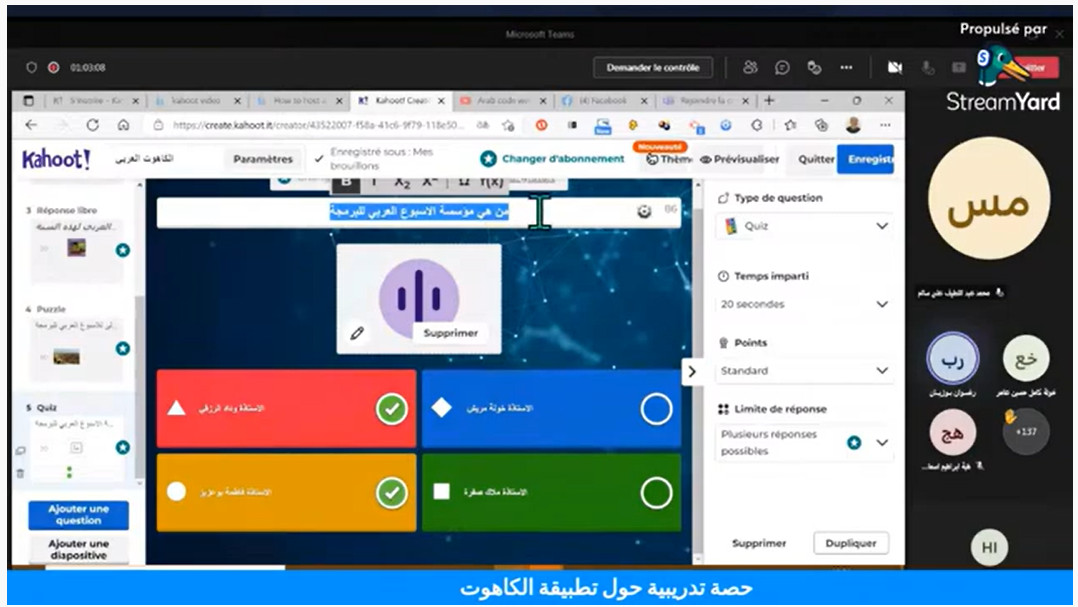Click the 'Demander le contrôle' button

tap(652, 67)
